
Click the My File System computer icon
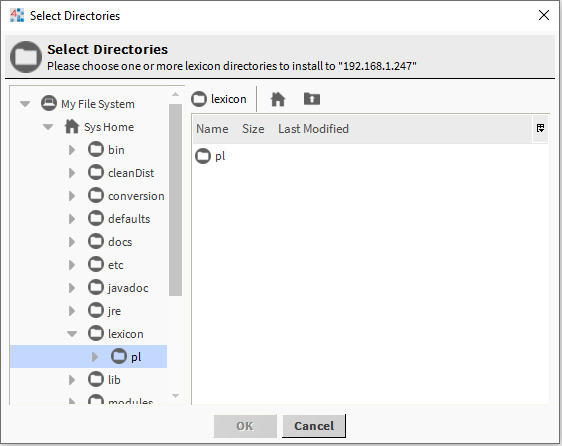click(x=49, y=103)
